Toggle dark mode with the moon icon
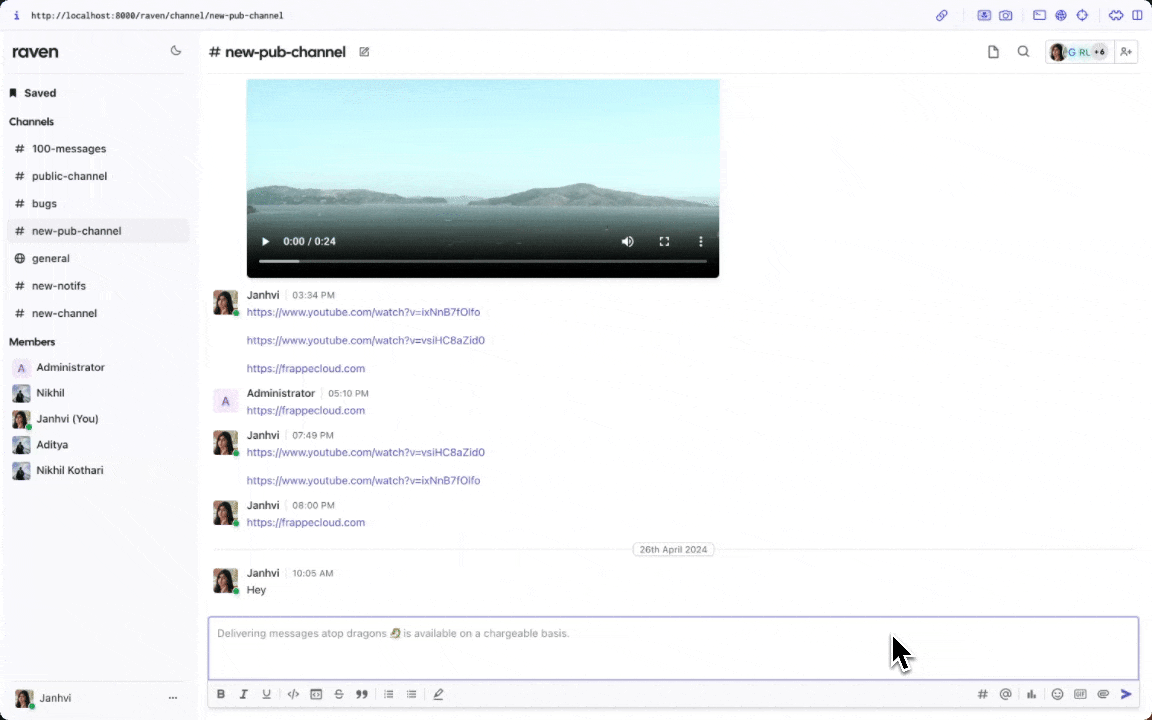Viewport: 1152px width, 720px height. (x=176, y=51)
